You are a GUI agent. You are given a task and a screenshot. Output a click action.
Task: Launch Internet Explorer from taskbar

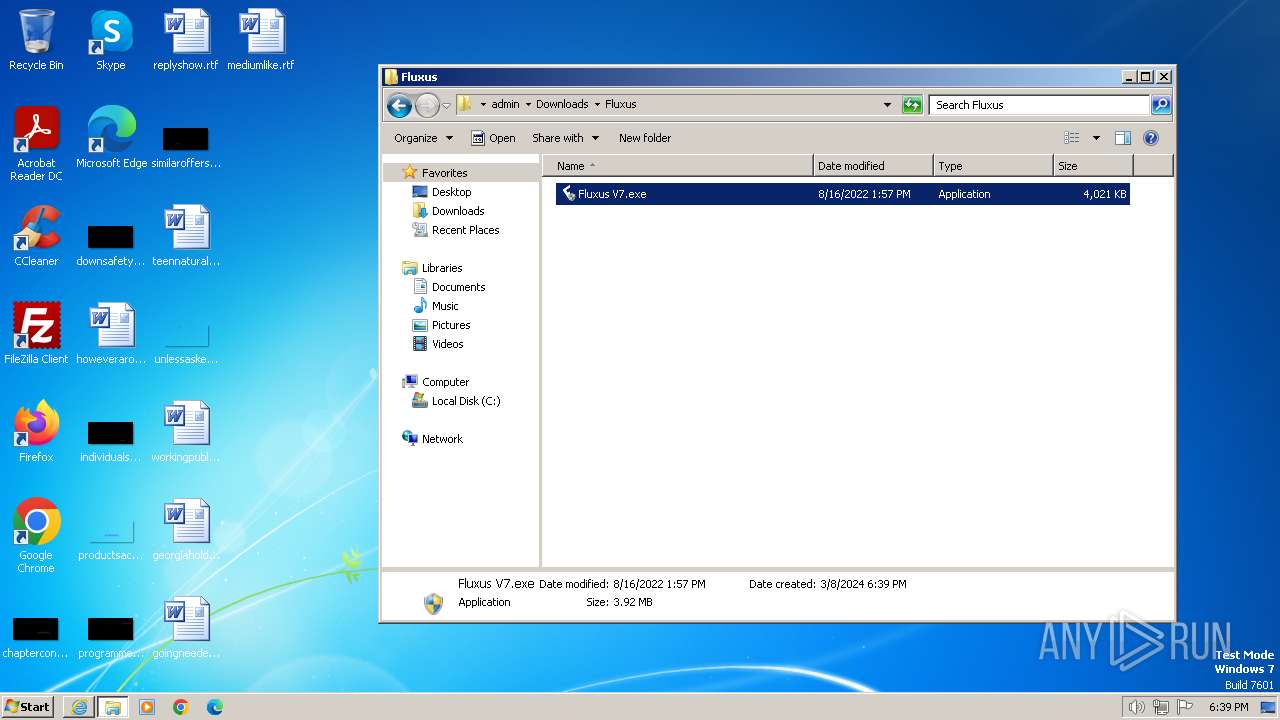[79, 707]
